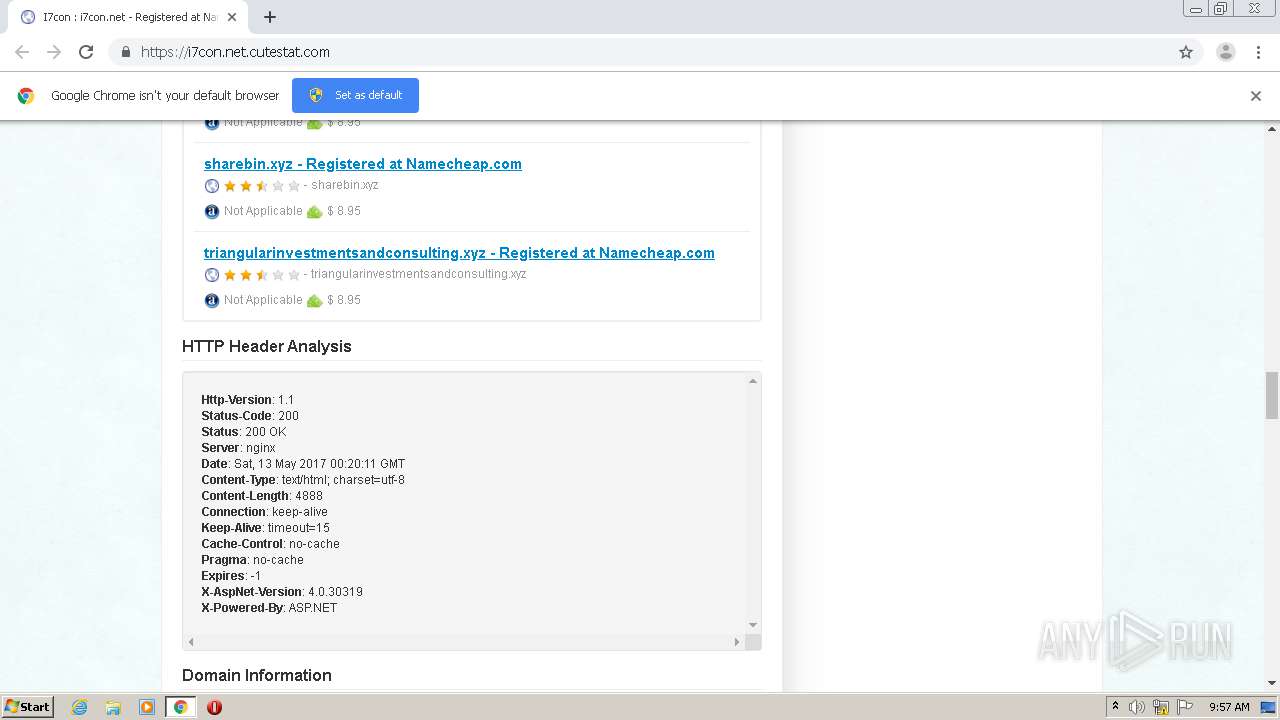
Task: Click globe icon beside triangularinvestmentsandconsulting.xyz rating
Action: click(x=212, y=275)
